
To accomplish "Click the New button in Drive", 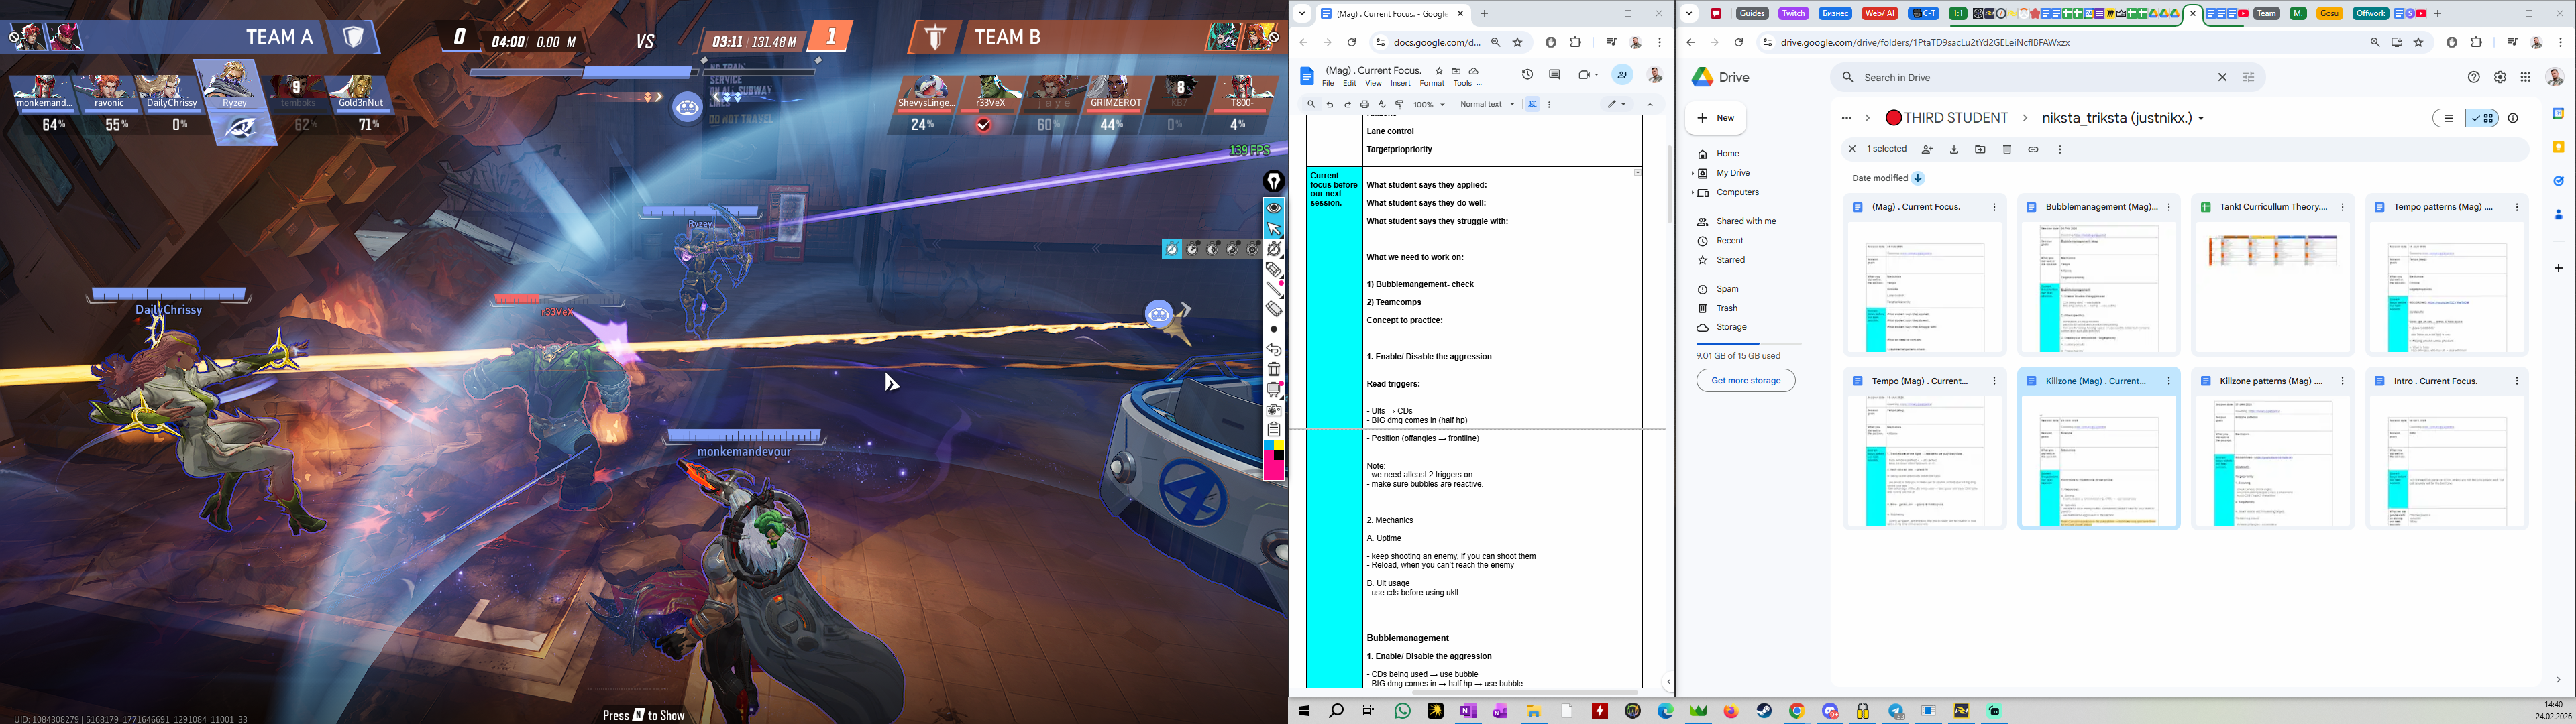I will (1716, 118).
